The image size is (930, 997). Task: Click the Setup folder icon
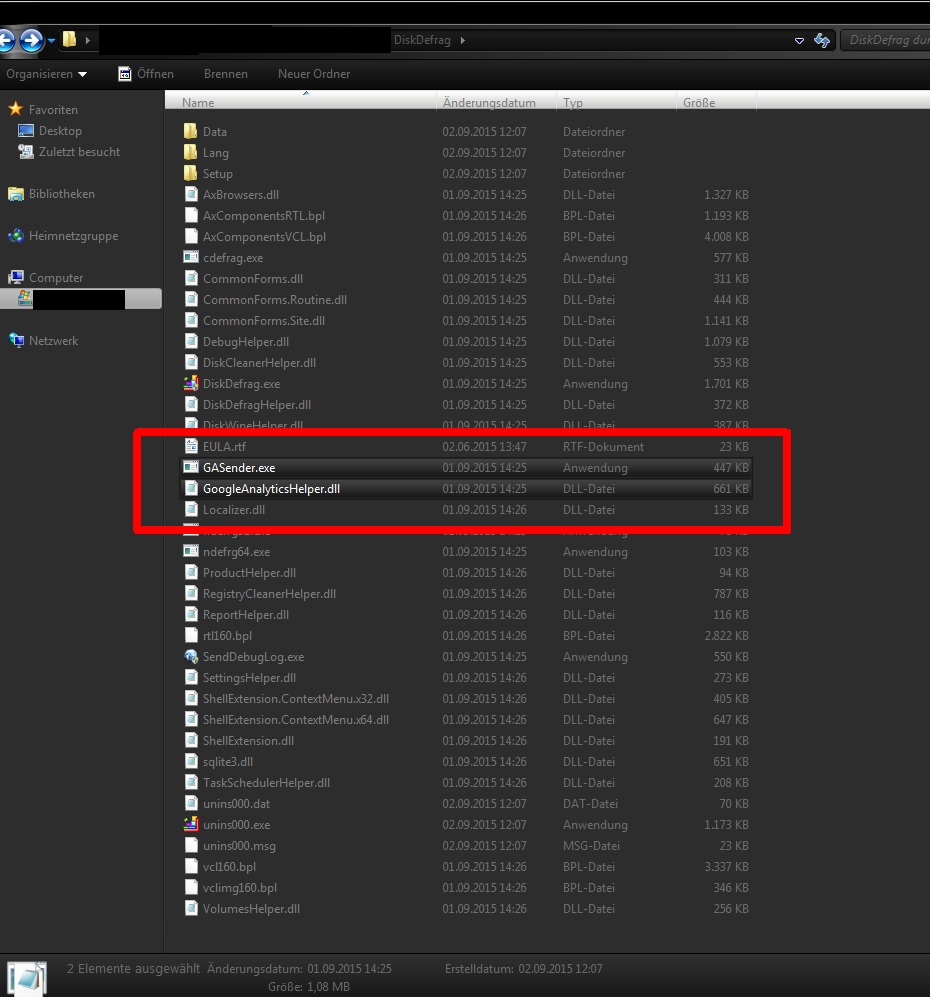point(190,173)
